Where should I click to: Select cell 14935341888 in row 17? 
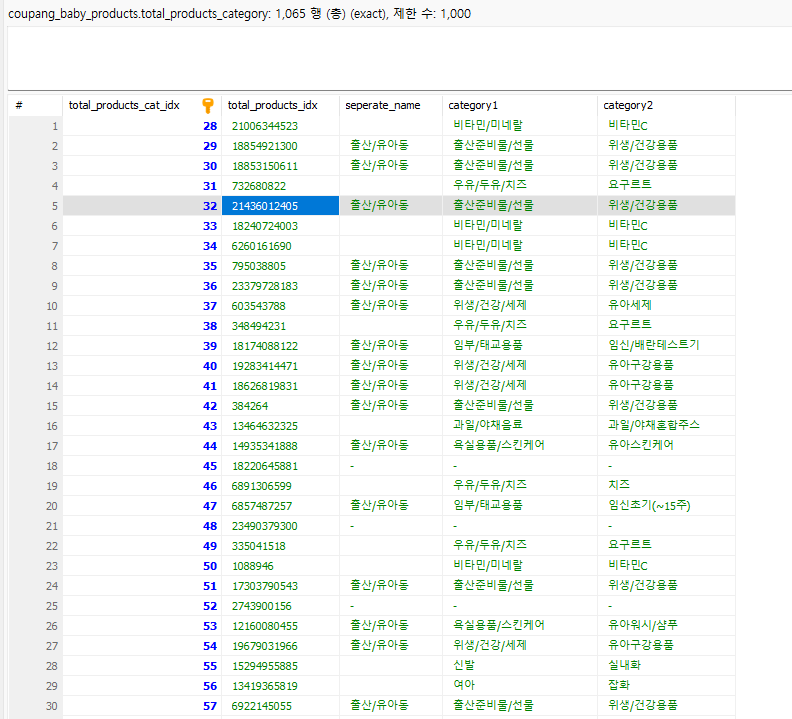[280, 446]
